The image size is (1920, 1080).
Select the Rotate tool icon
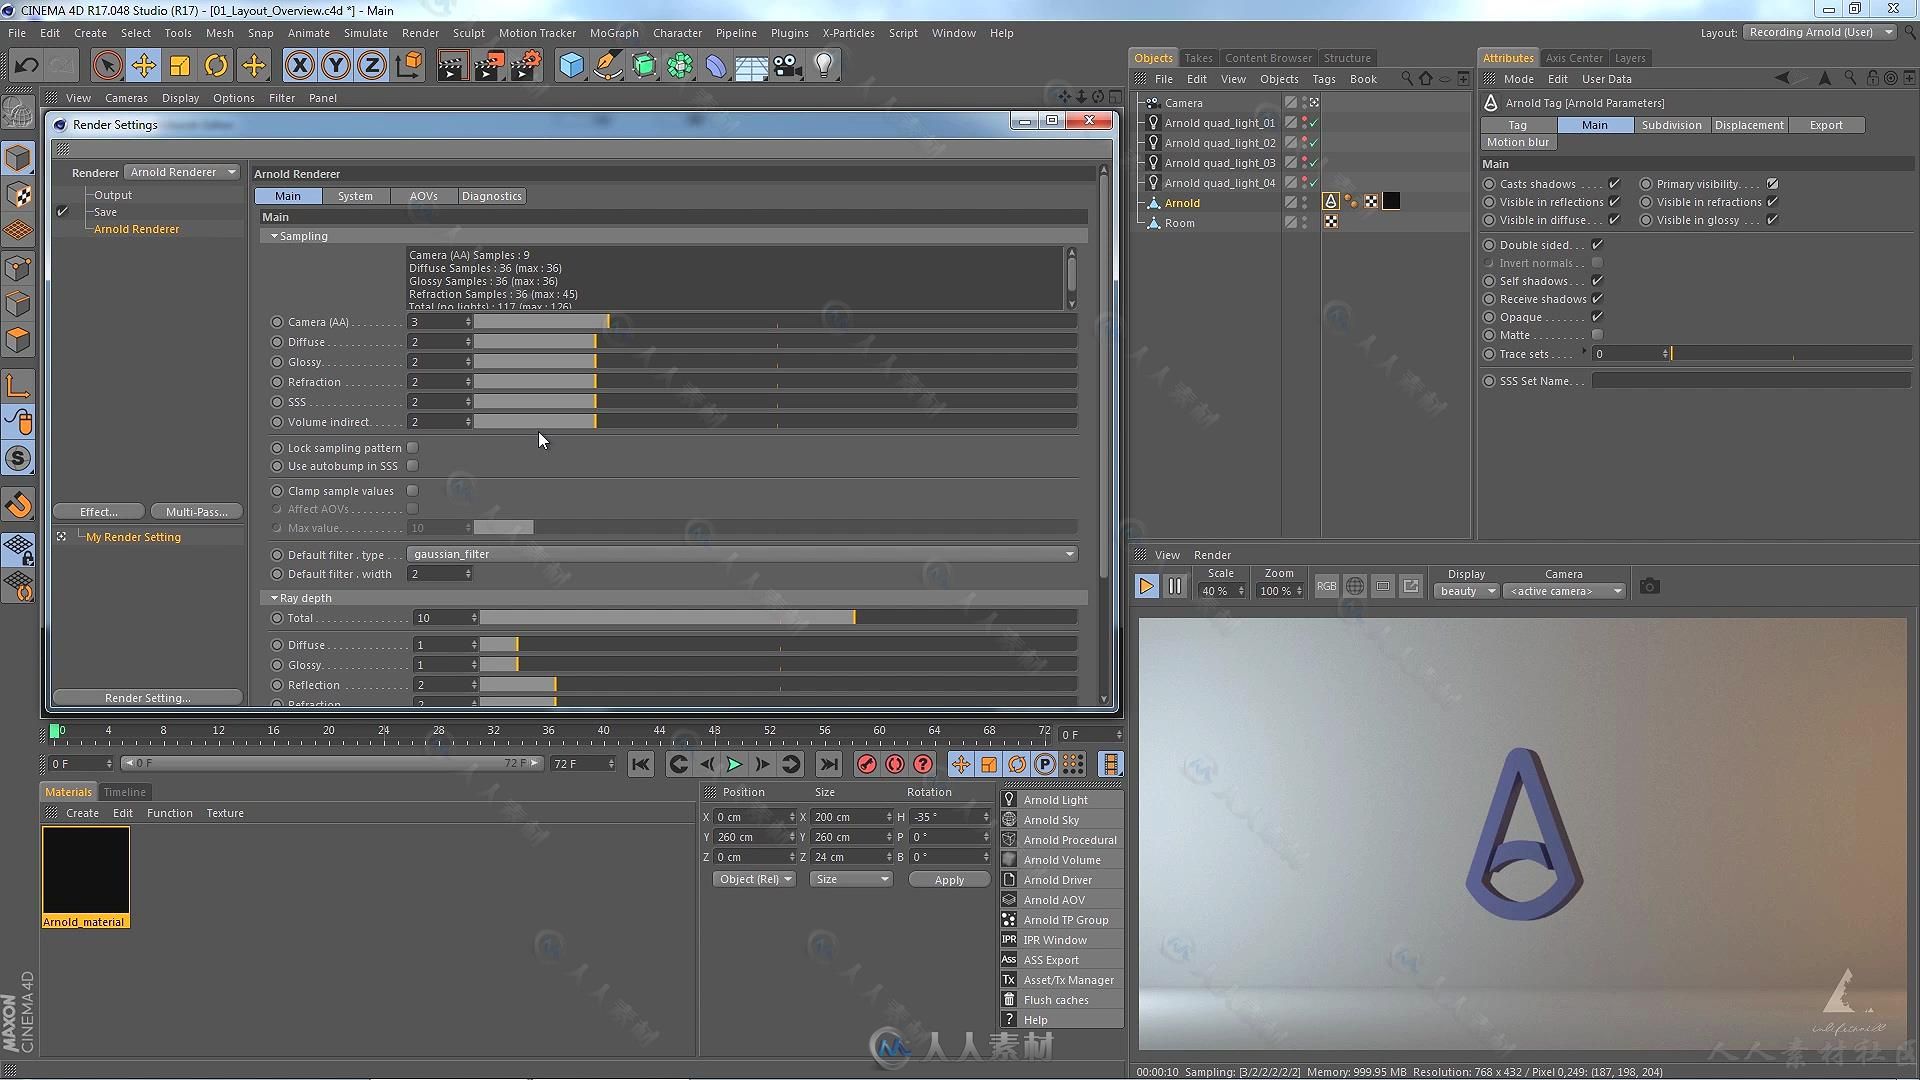point(216,66)
